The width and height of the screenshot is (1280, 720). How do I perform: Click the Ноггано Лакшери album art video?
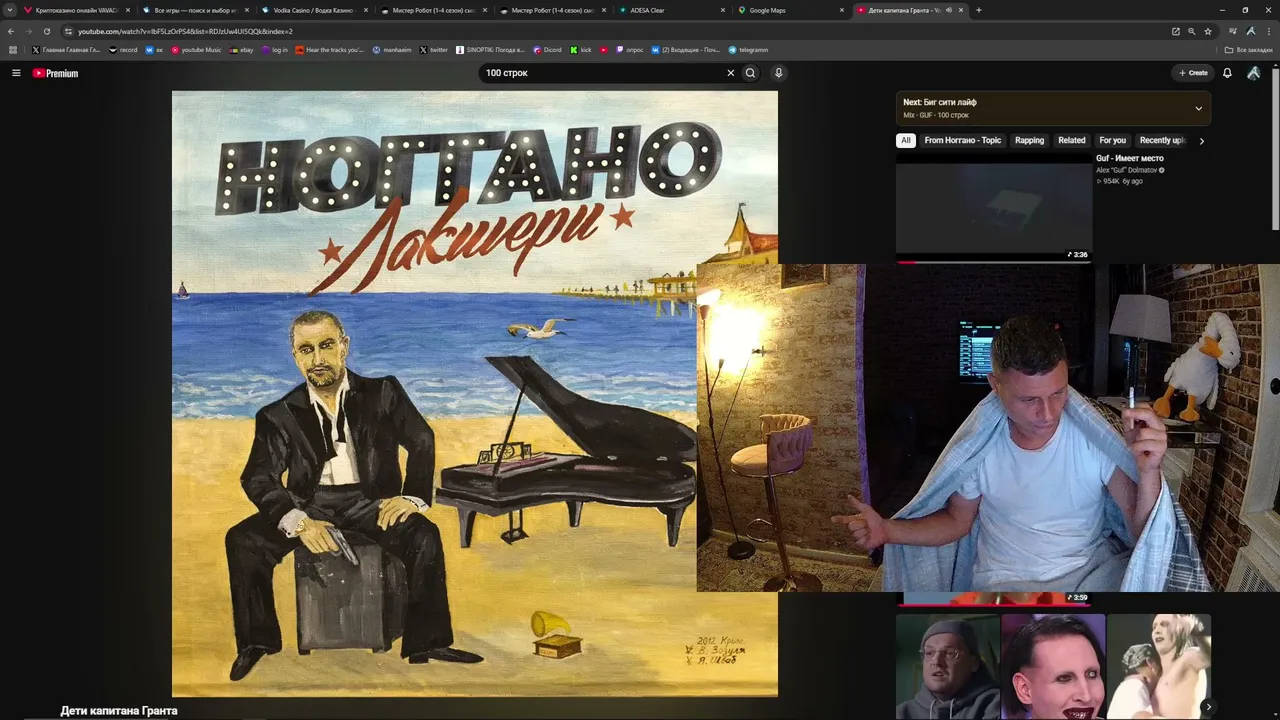[x=475, y=394]
